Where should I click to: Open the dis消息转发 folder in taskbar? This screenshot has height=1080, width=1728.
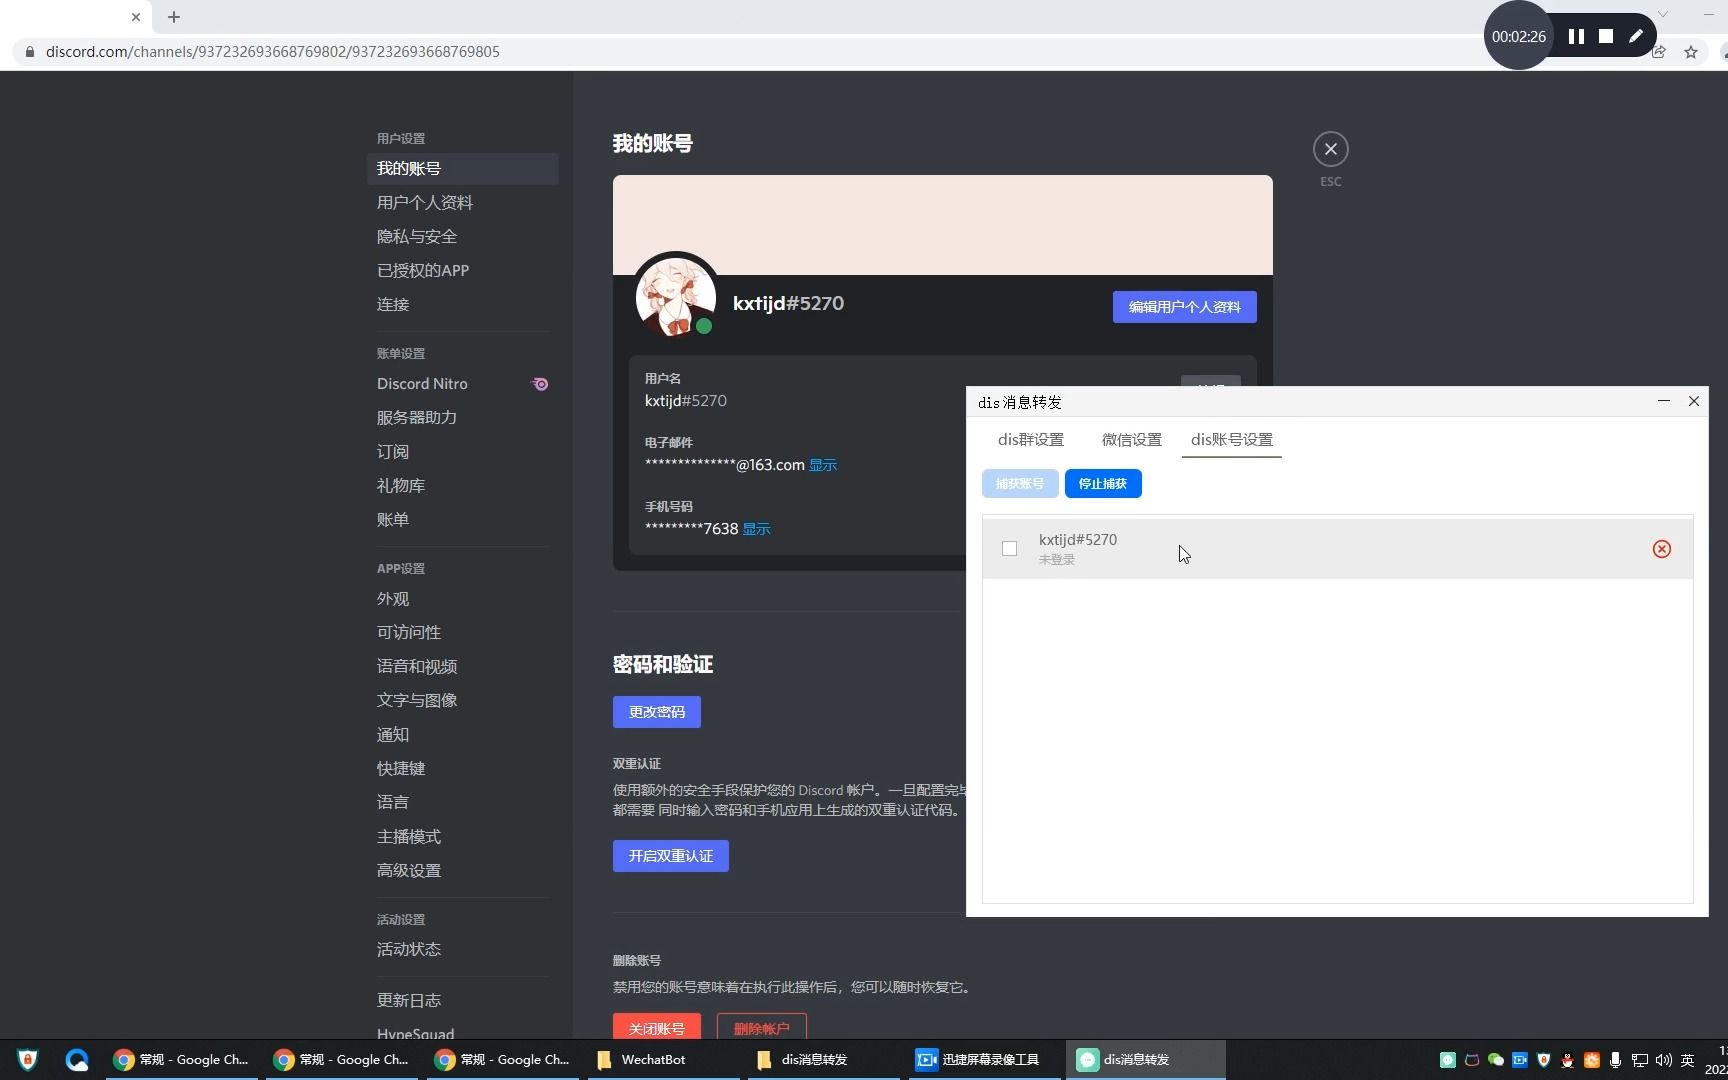pos(822,1060)
